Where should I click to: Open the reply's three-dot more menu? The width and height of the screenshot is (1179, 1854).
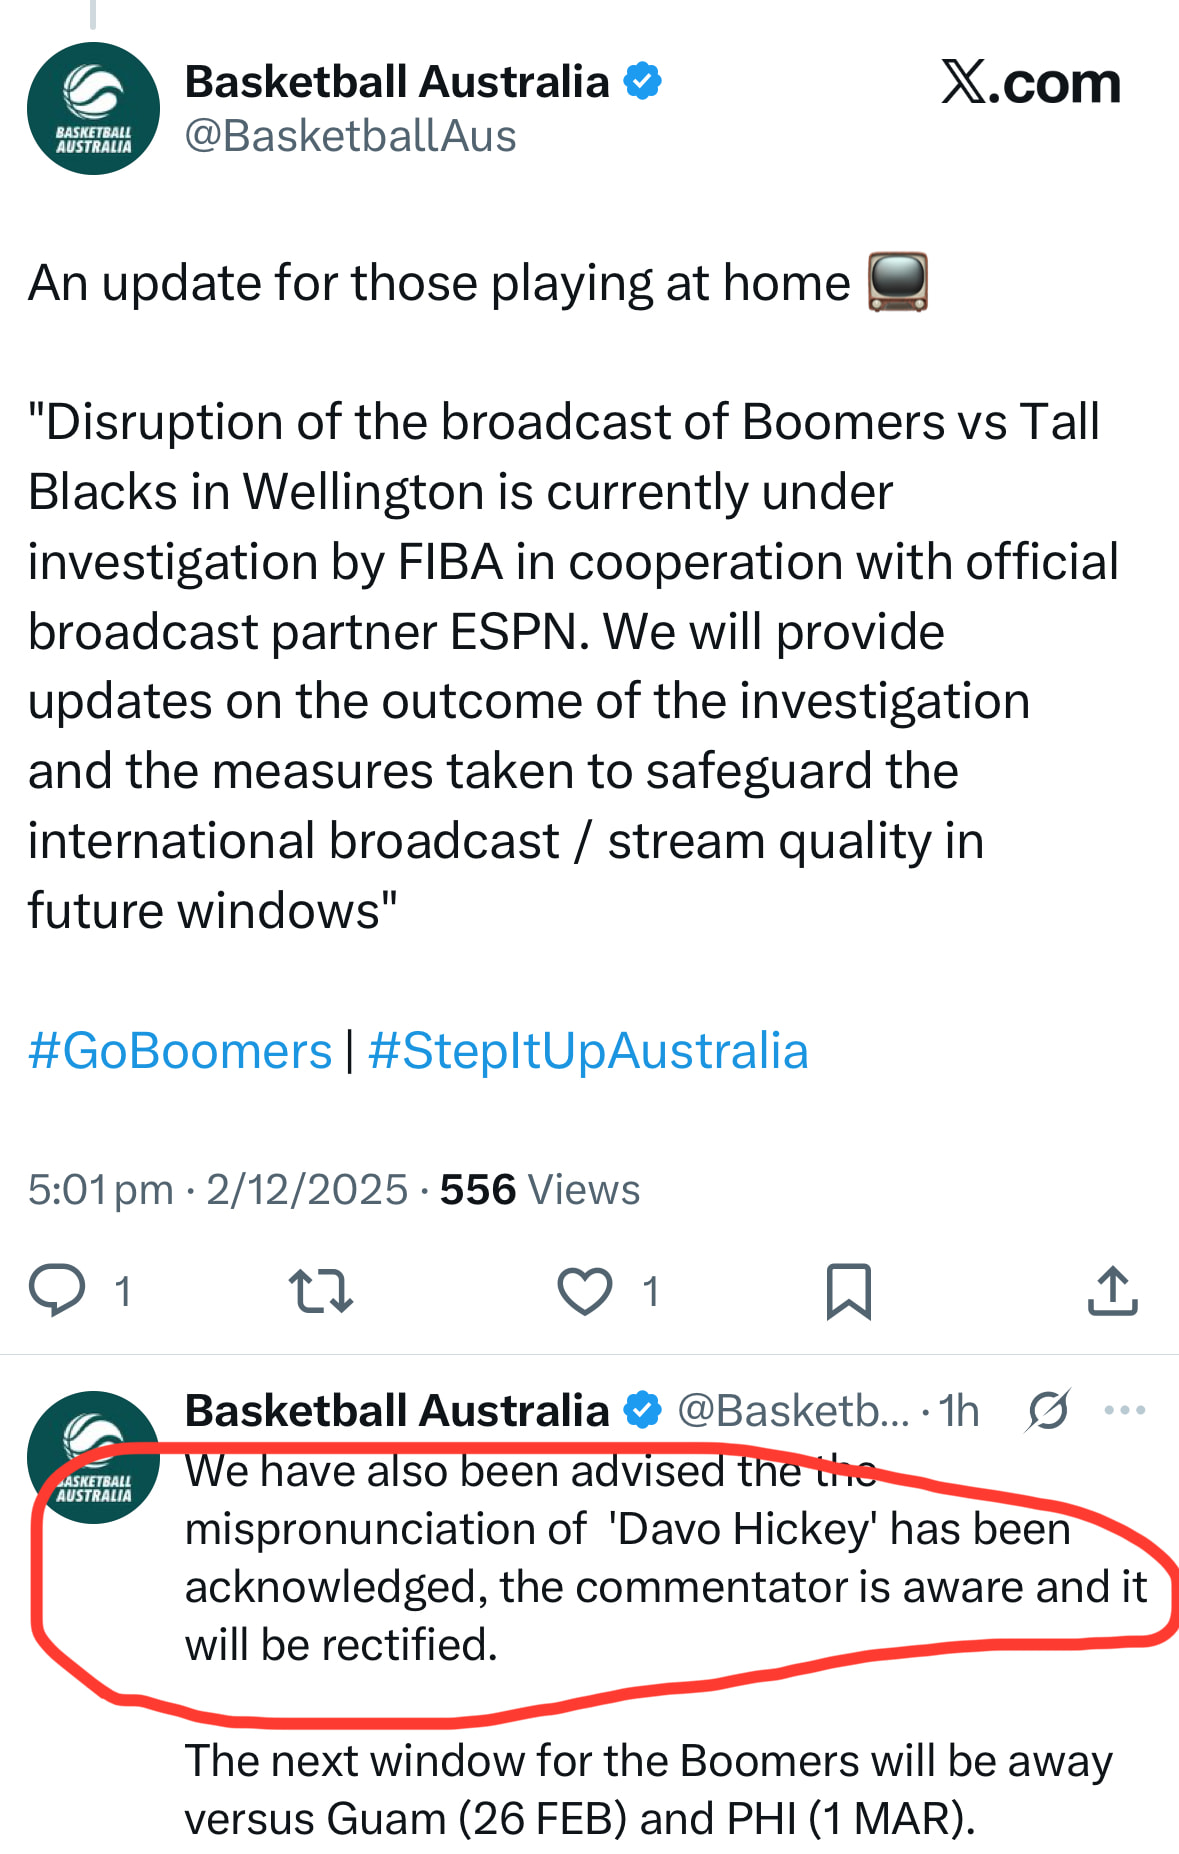pos(1124,1410)
